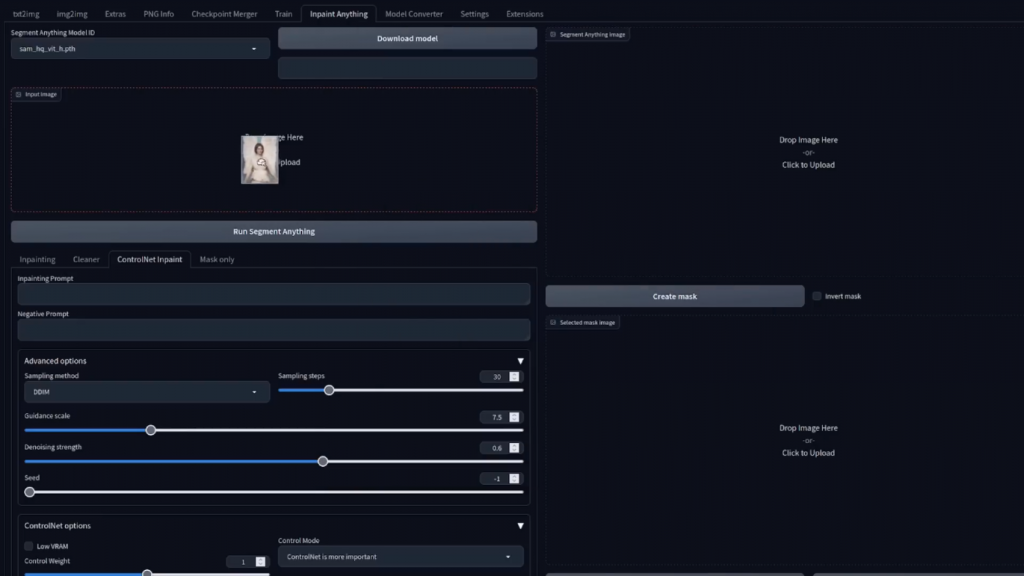The width and height of the screenshot is (1024, 576).
Task: Open the Control Mode dropdown
Action: coord(400,557)
